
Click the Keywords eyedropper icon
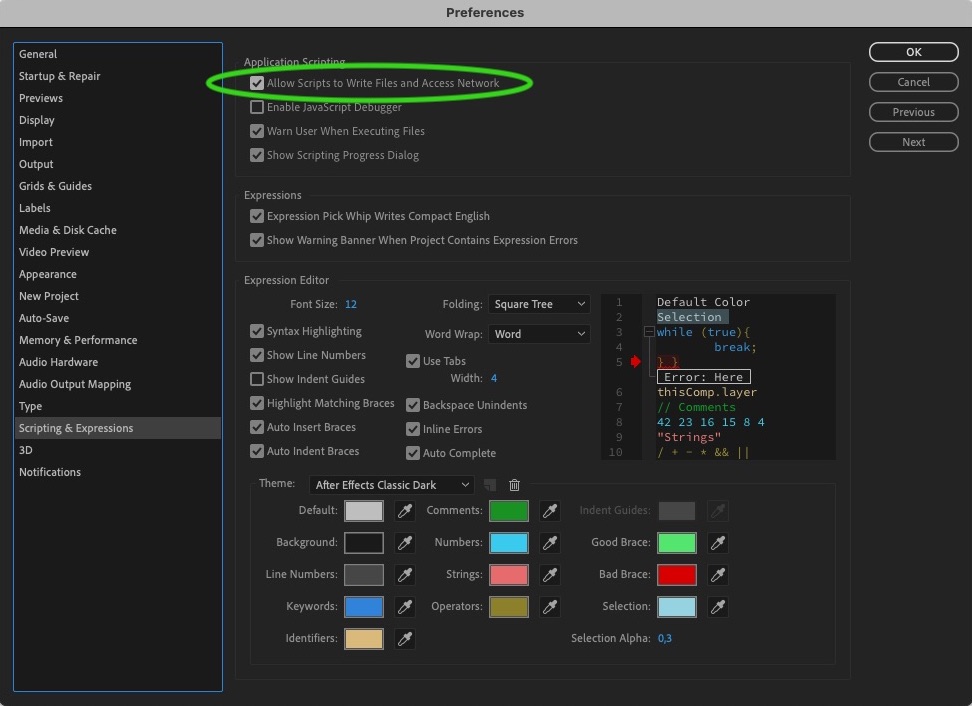tap(405, 607)
